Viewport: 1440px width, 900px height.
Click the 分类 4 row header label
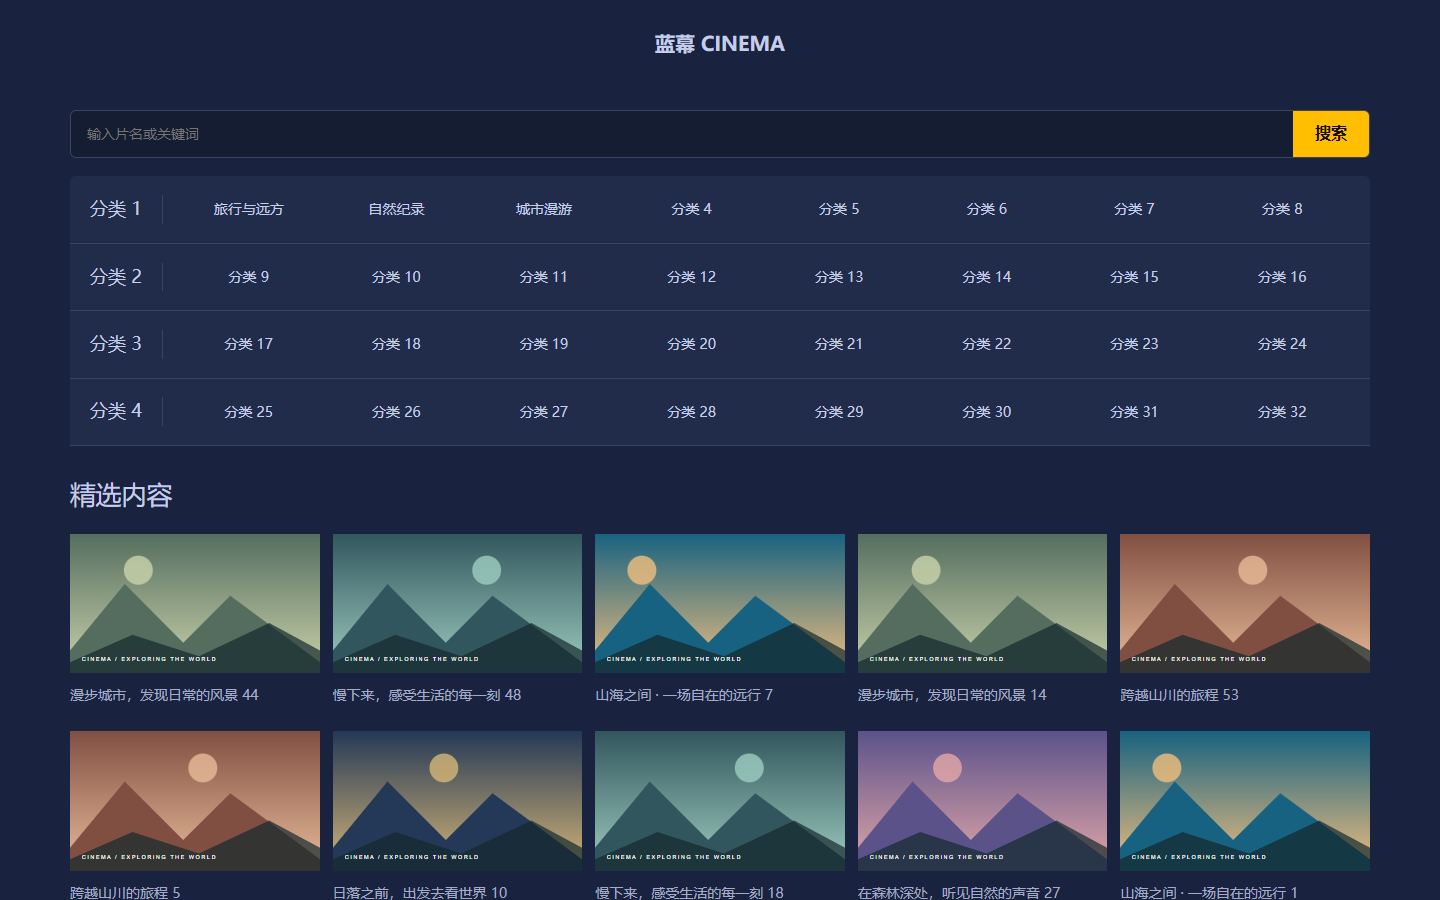pyautogui.click(x=116, y=411)
